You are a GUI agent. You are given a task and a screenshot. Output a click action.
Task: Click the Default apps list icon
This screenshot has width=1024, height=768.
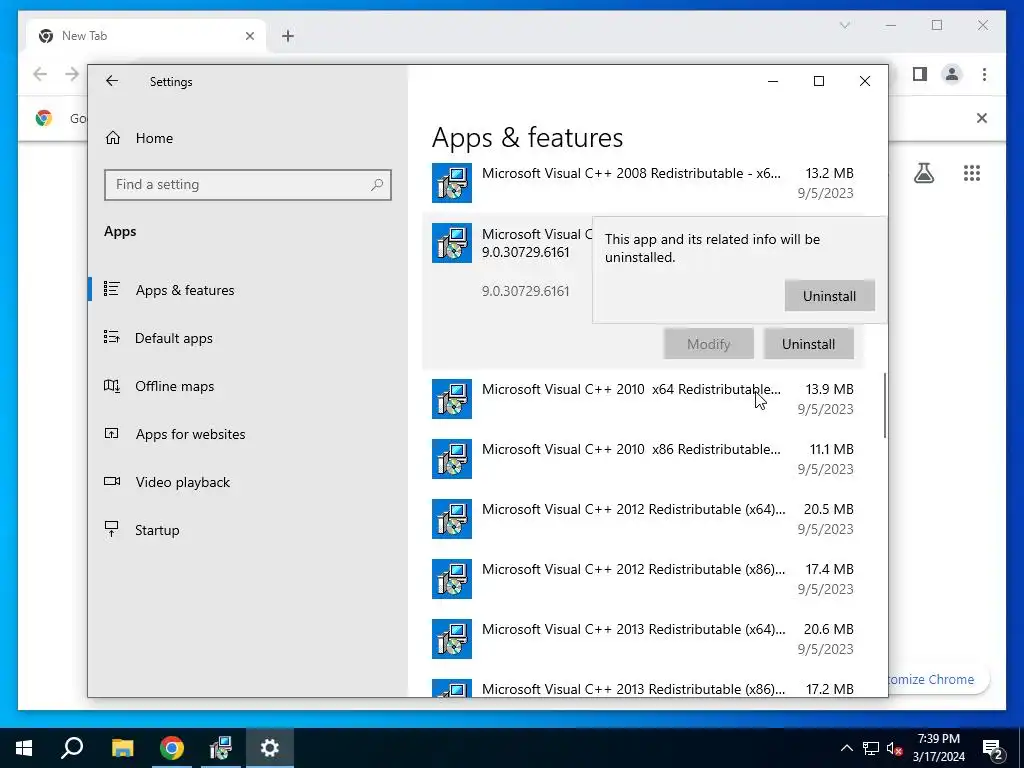(x=112, y=337)
